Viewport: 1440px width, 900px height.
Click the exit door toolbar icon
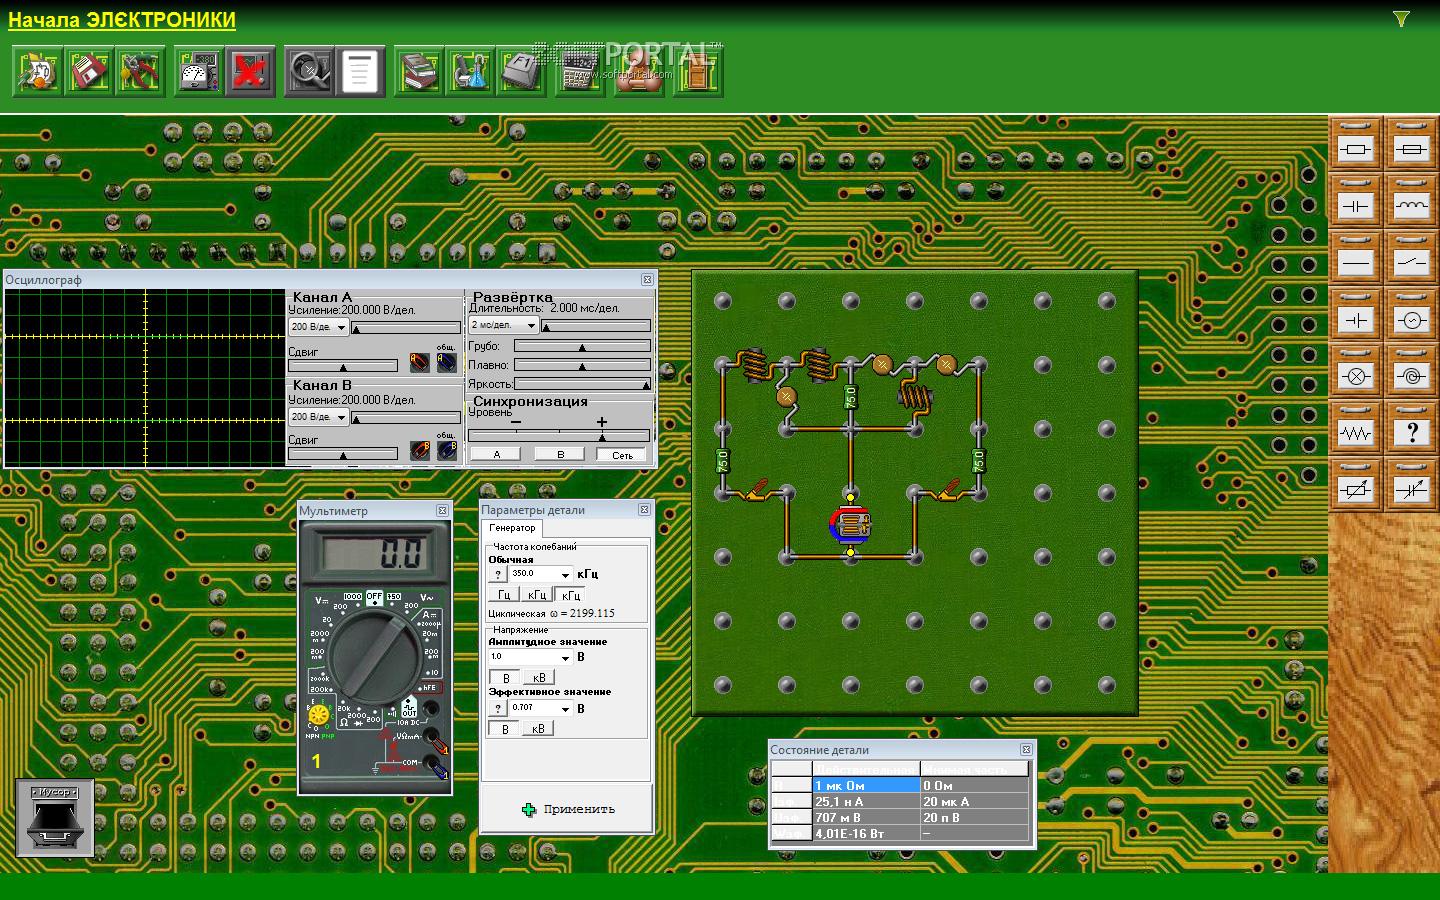tap(698, 71)
